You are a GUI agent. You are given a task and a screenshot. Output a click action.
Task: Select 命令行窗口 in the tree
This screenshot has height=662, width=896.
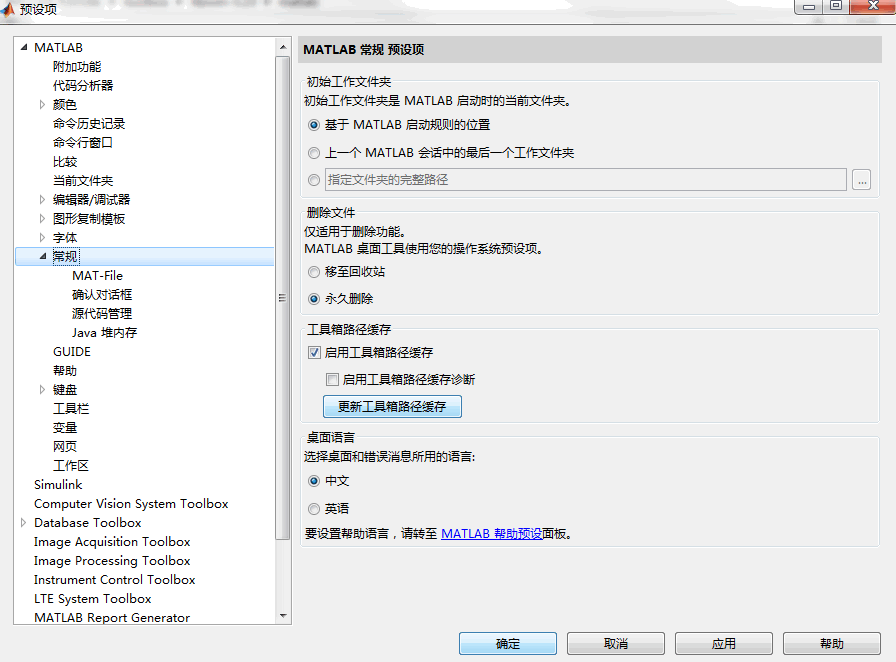tap(83, 142)
